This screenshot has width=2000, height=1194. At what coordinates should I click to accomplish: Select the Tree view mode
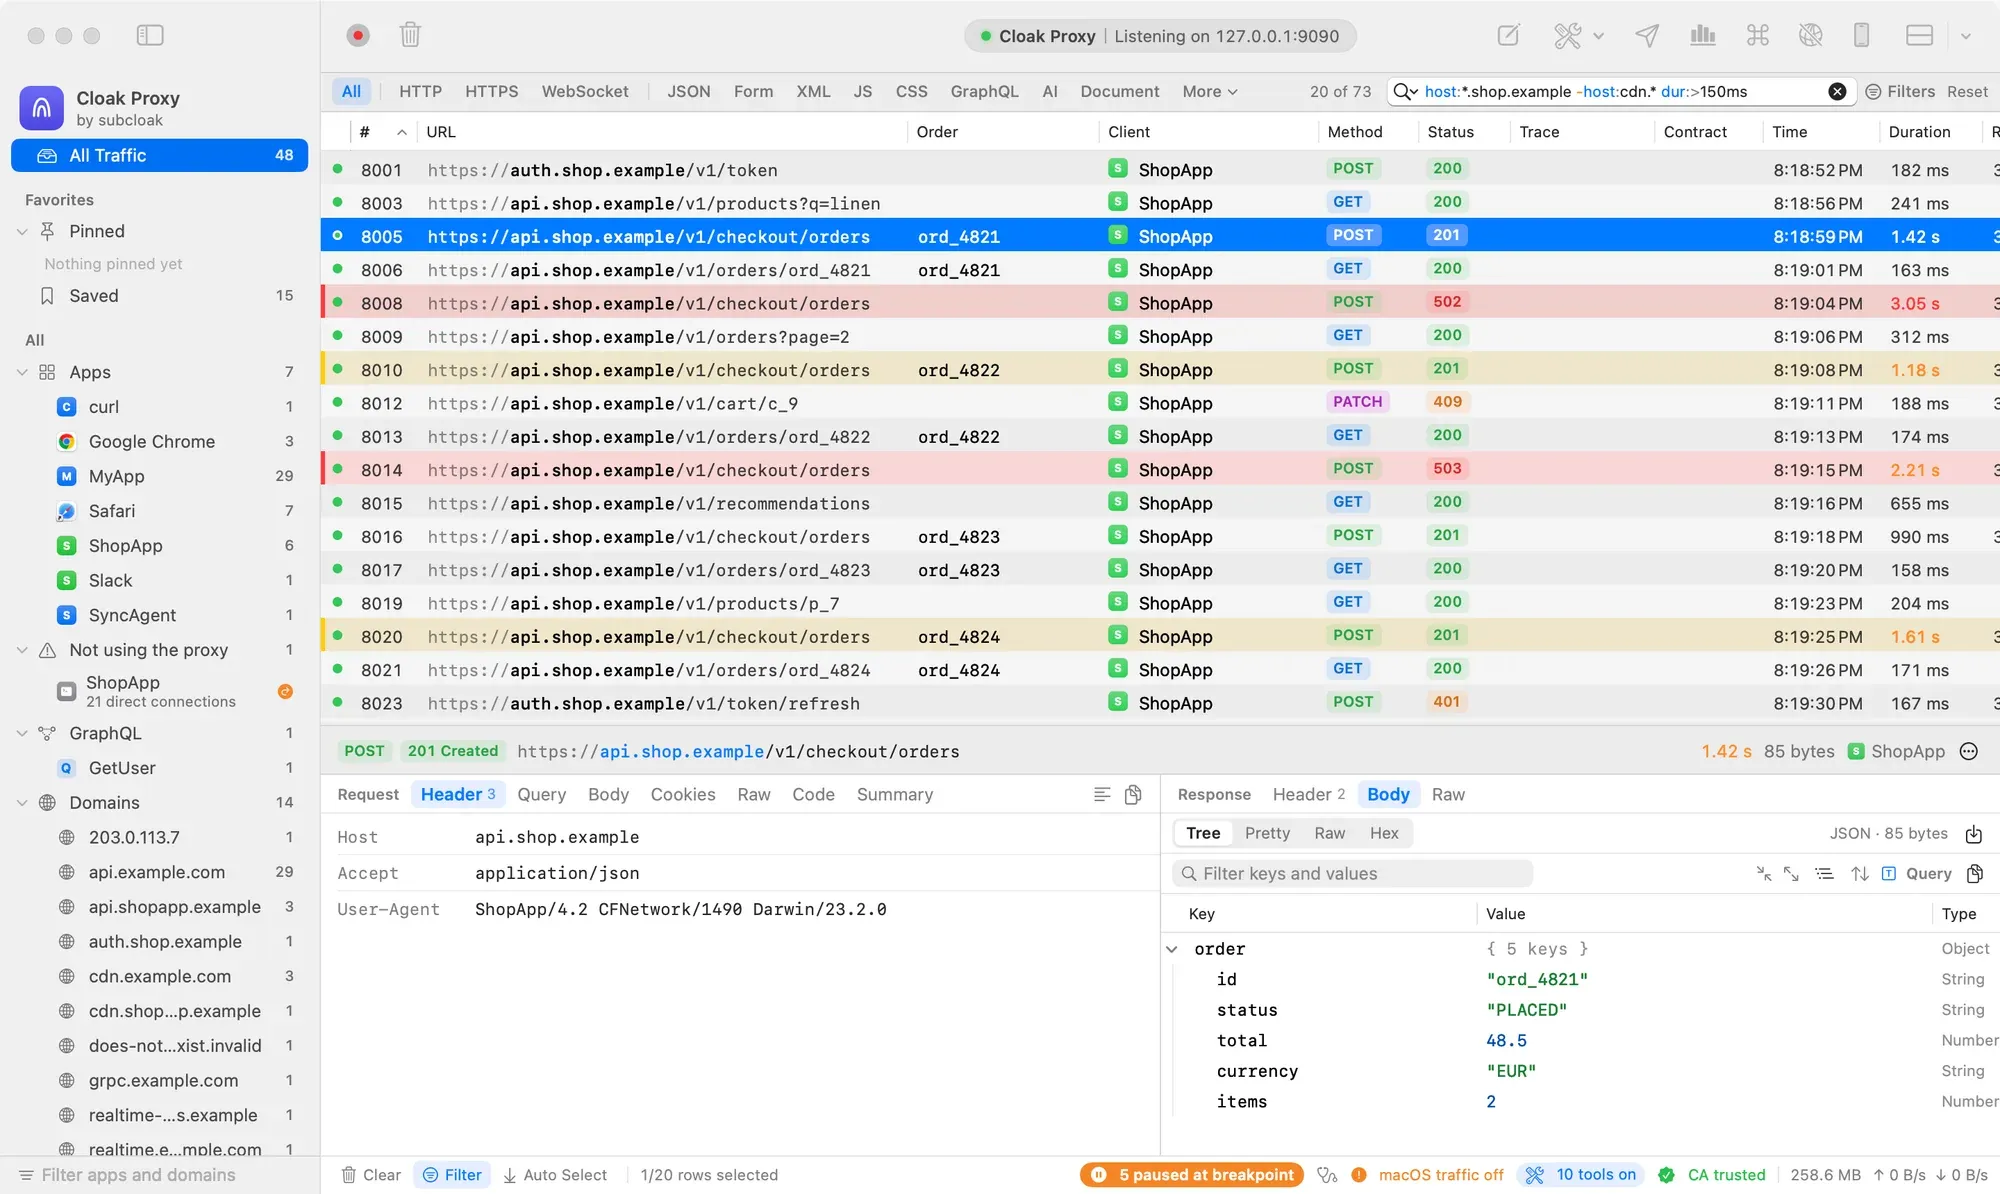[1203, 833]
